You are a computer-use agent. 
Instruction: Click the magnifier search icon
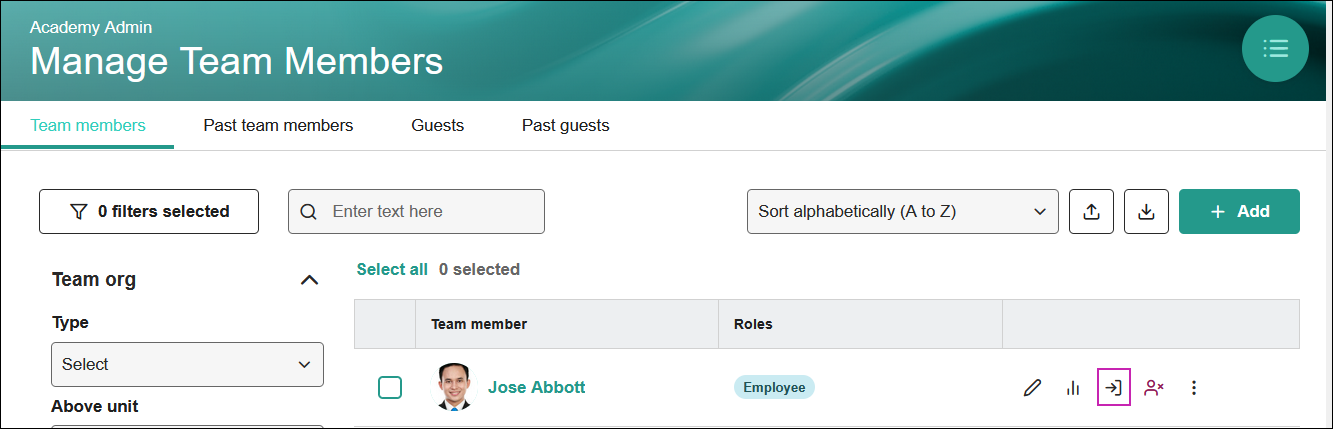click(x=309, y=212)
